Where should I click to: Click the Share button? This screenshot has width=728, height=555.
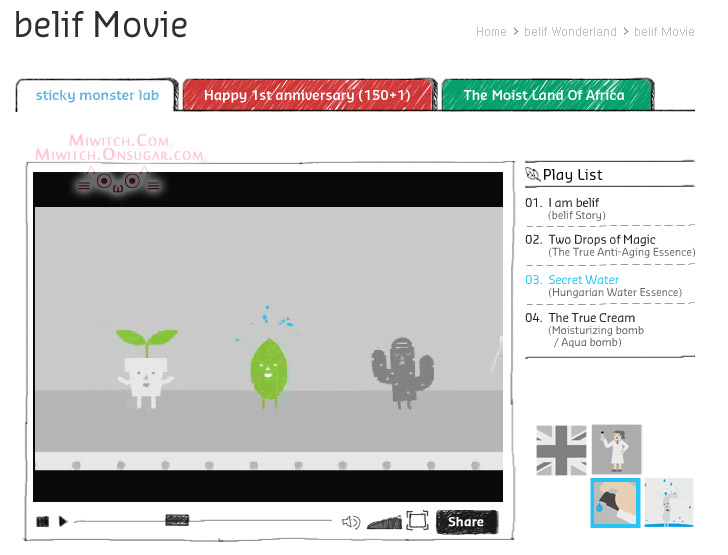tap(466, 522)
